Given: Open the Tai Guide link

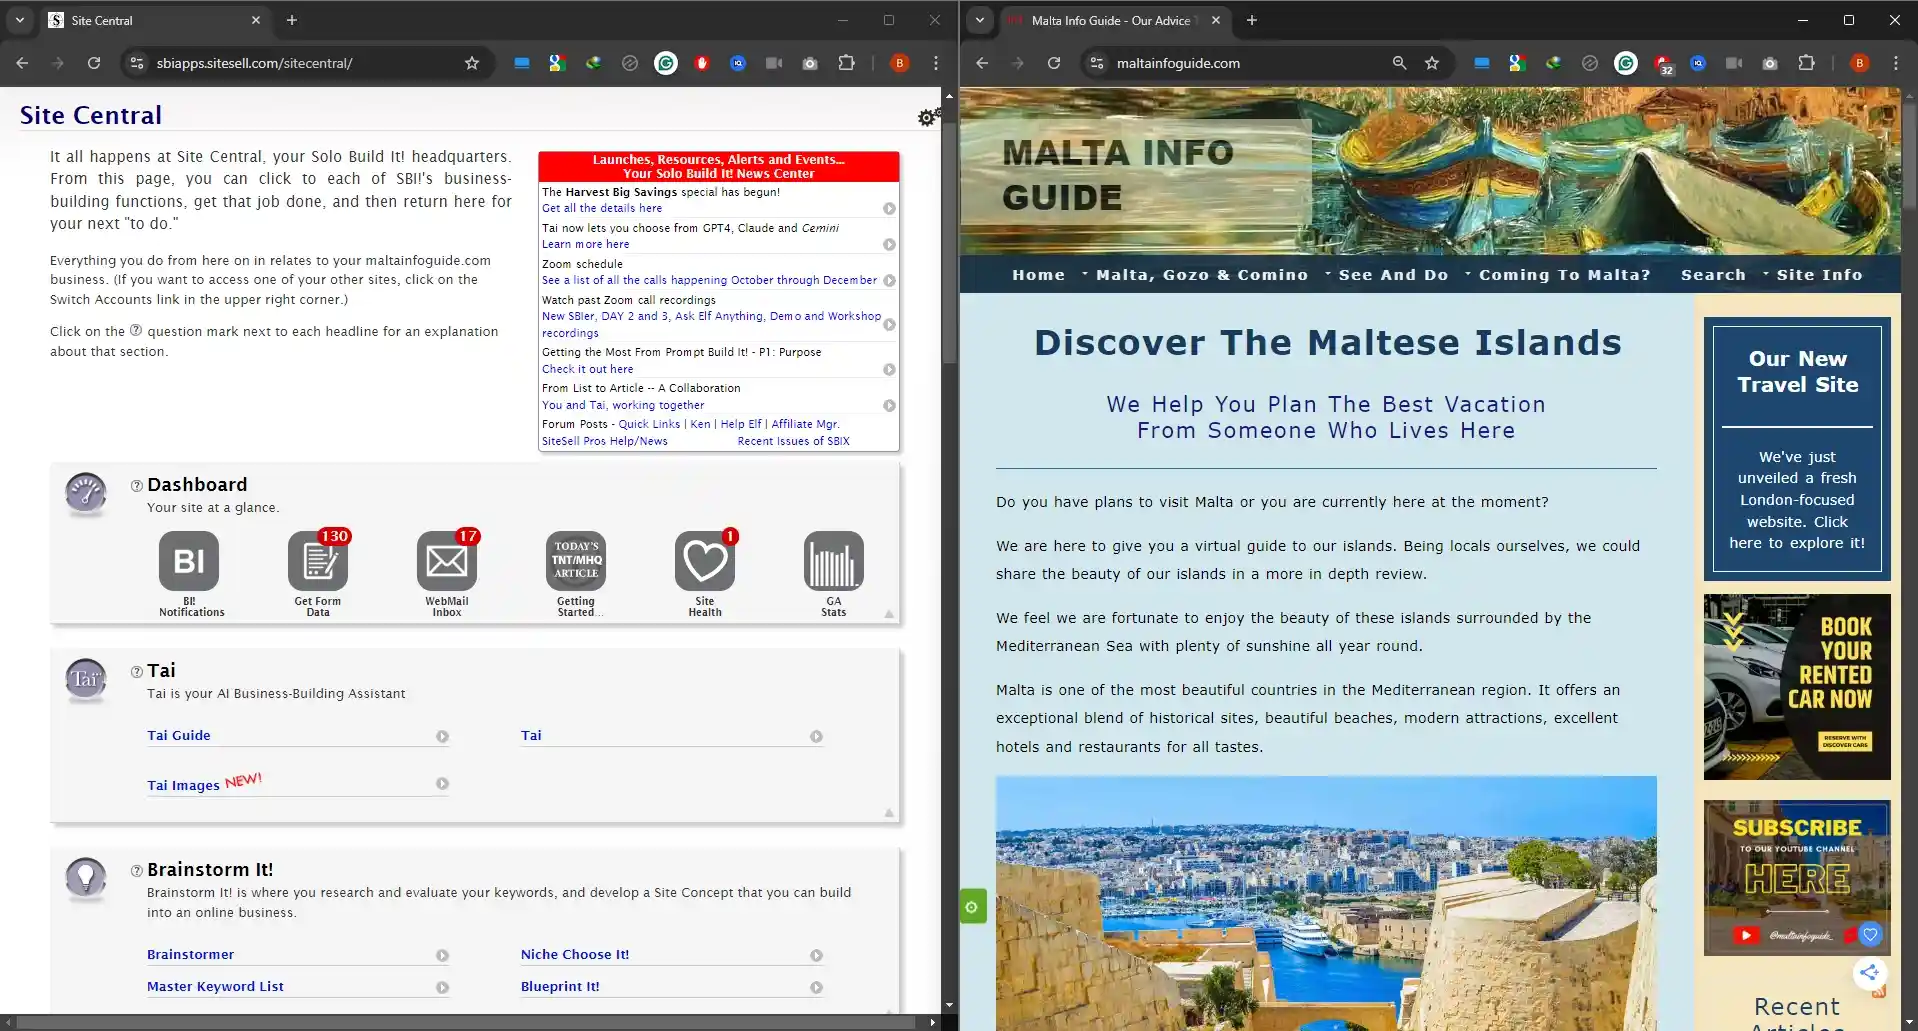Looking at the screenshot, I should point(179,735).
